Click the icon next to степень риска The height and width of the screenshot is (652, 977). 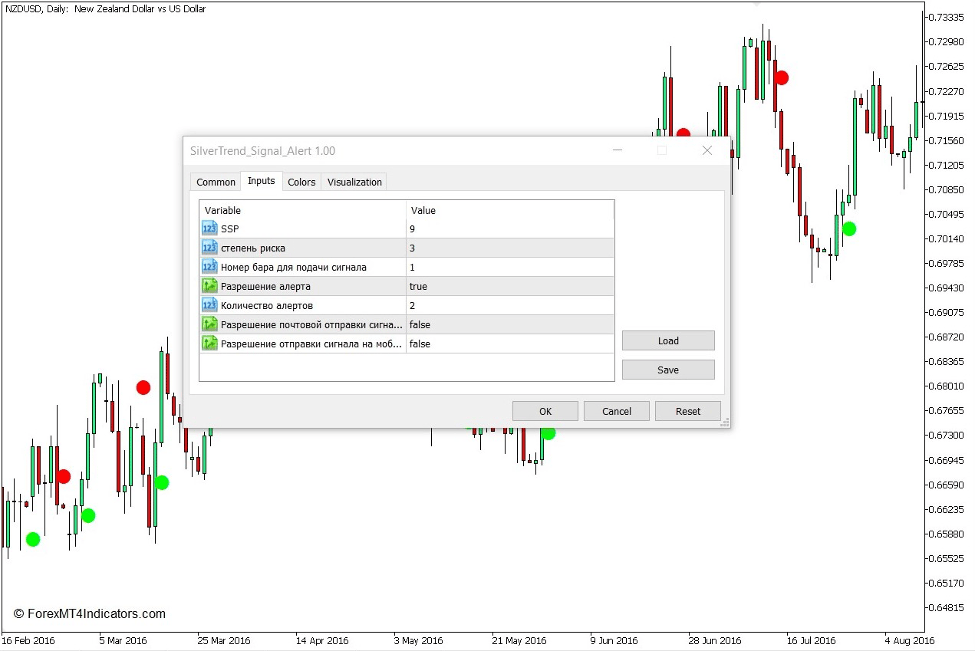pos(210,248)
